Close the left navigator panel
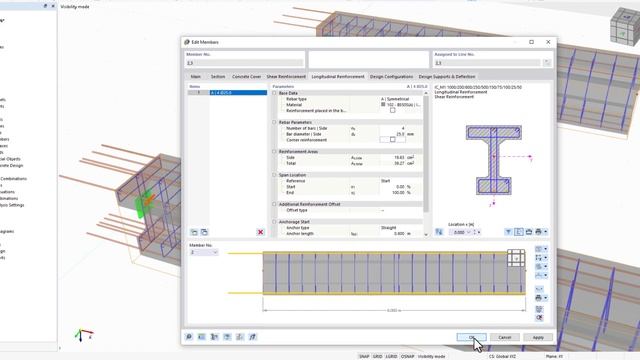The image size is (640, 360). point(53,6)
